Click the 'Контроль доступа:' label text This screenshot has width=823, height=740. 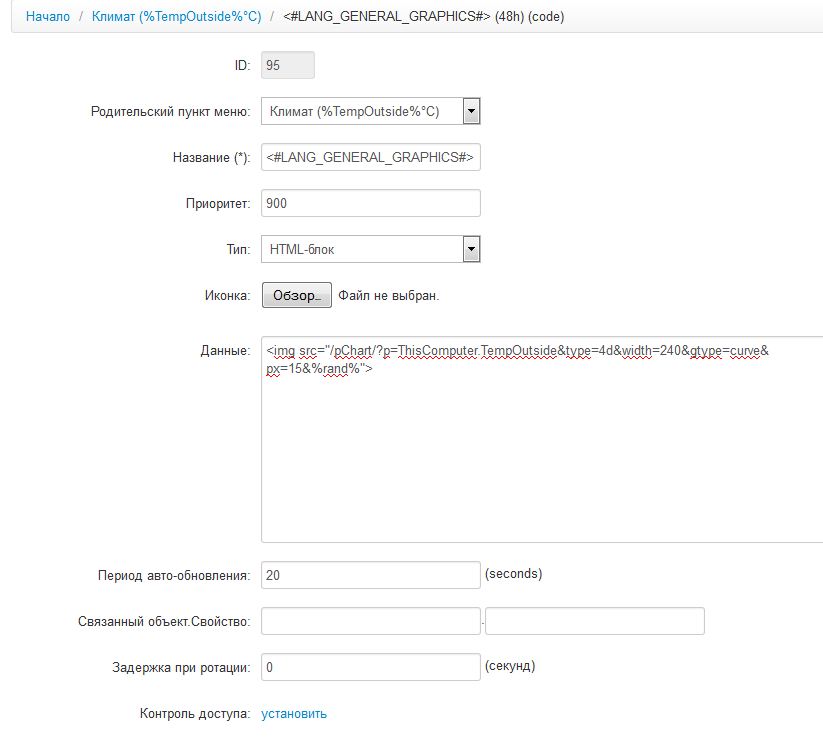195,714
